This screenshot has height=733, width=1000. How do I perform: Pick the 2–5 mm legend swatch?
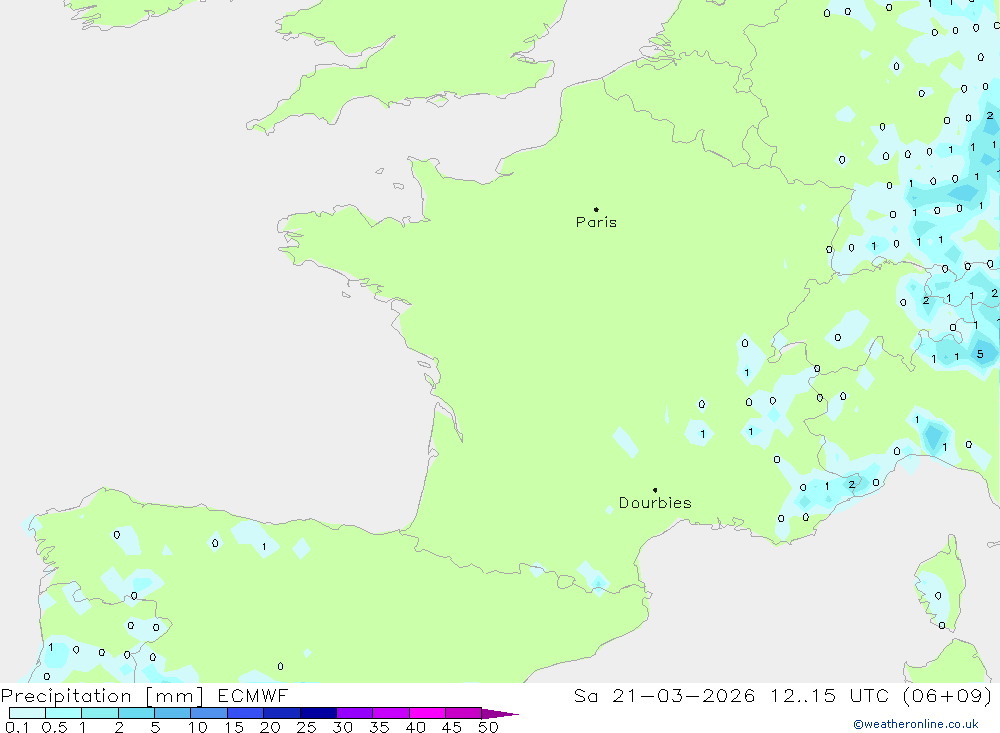coord(136,713)
